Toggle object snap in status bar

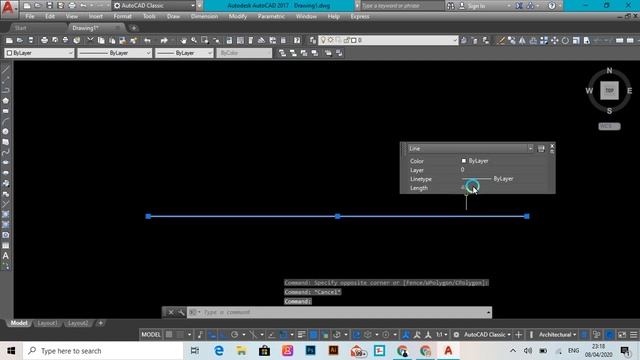pyautogui.click(x=283, y=335)
